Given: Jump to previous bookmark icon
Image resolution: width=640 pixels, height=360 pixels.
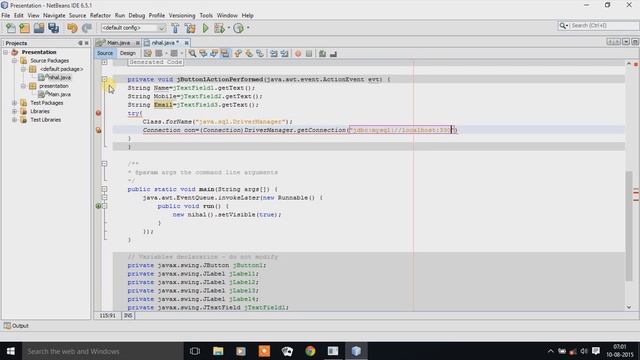Looking at the screenshot, I should 238,53.
